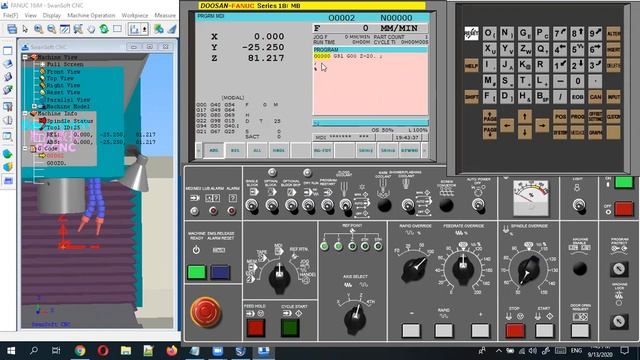The height and width of the screenshot is (360, 640).
Task: Click the white RESET key on the keypad
Action: click(471, 33)
